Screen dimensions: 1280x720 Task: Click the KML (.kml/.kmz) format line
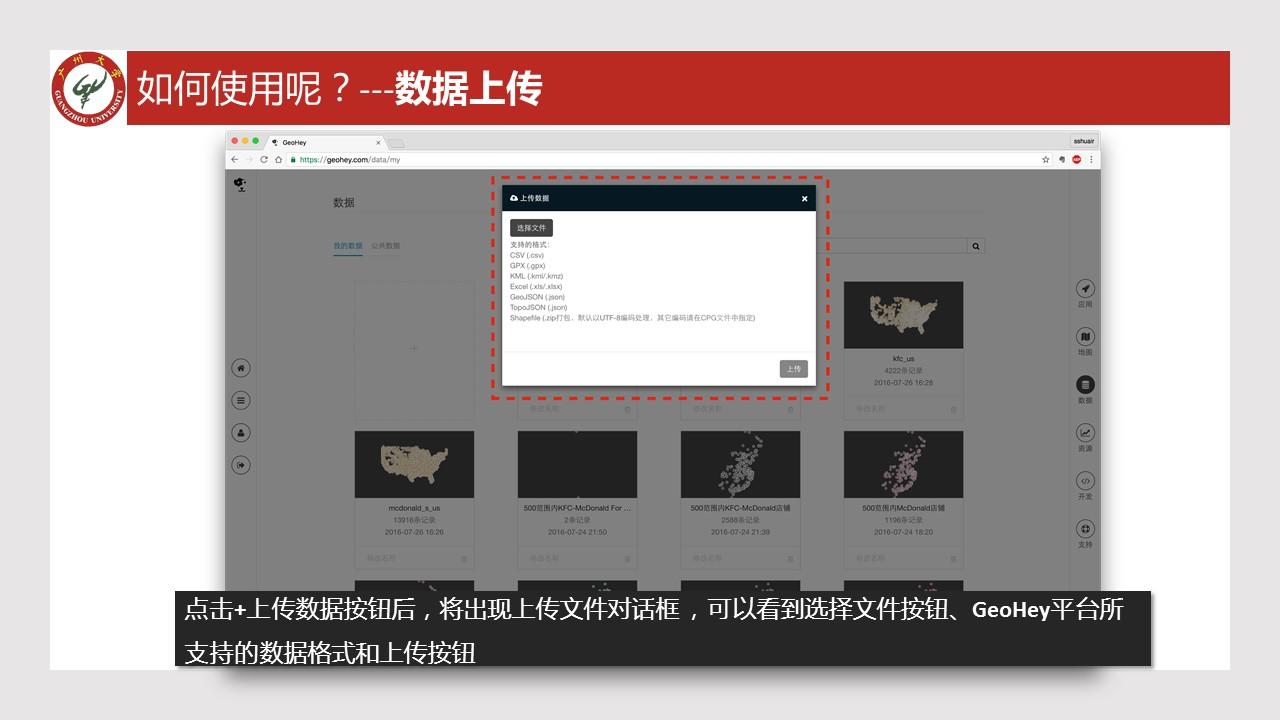pyautogui.click(x=537, y=276)
